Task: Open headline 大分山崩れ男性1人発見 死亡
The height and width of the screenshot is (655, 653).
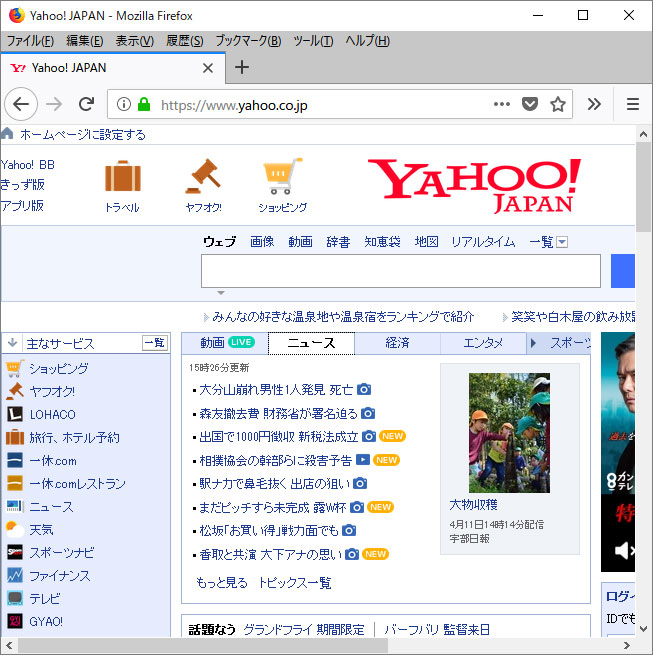Action: tap(276, 390)
